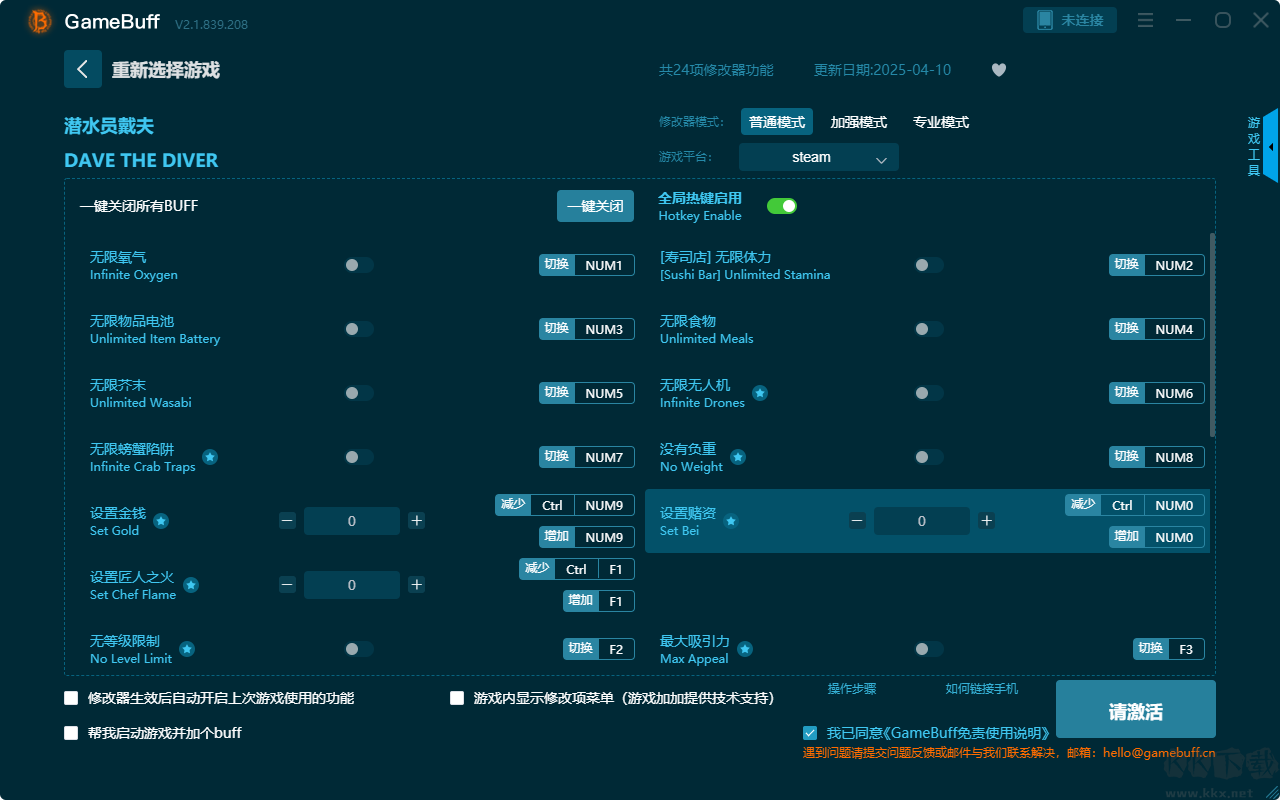This screenshot has width=1280, height=800.
Task: Click the NUM2 hotkey for Unlimited Stamina
Action: click(x=1174, y=265)
